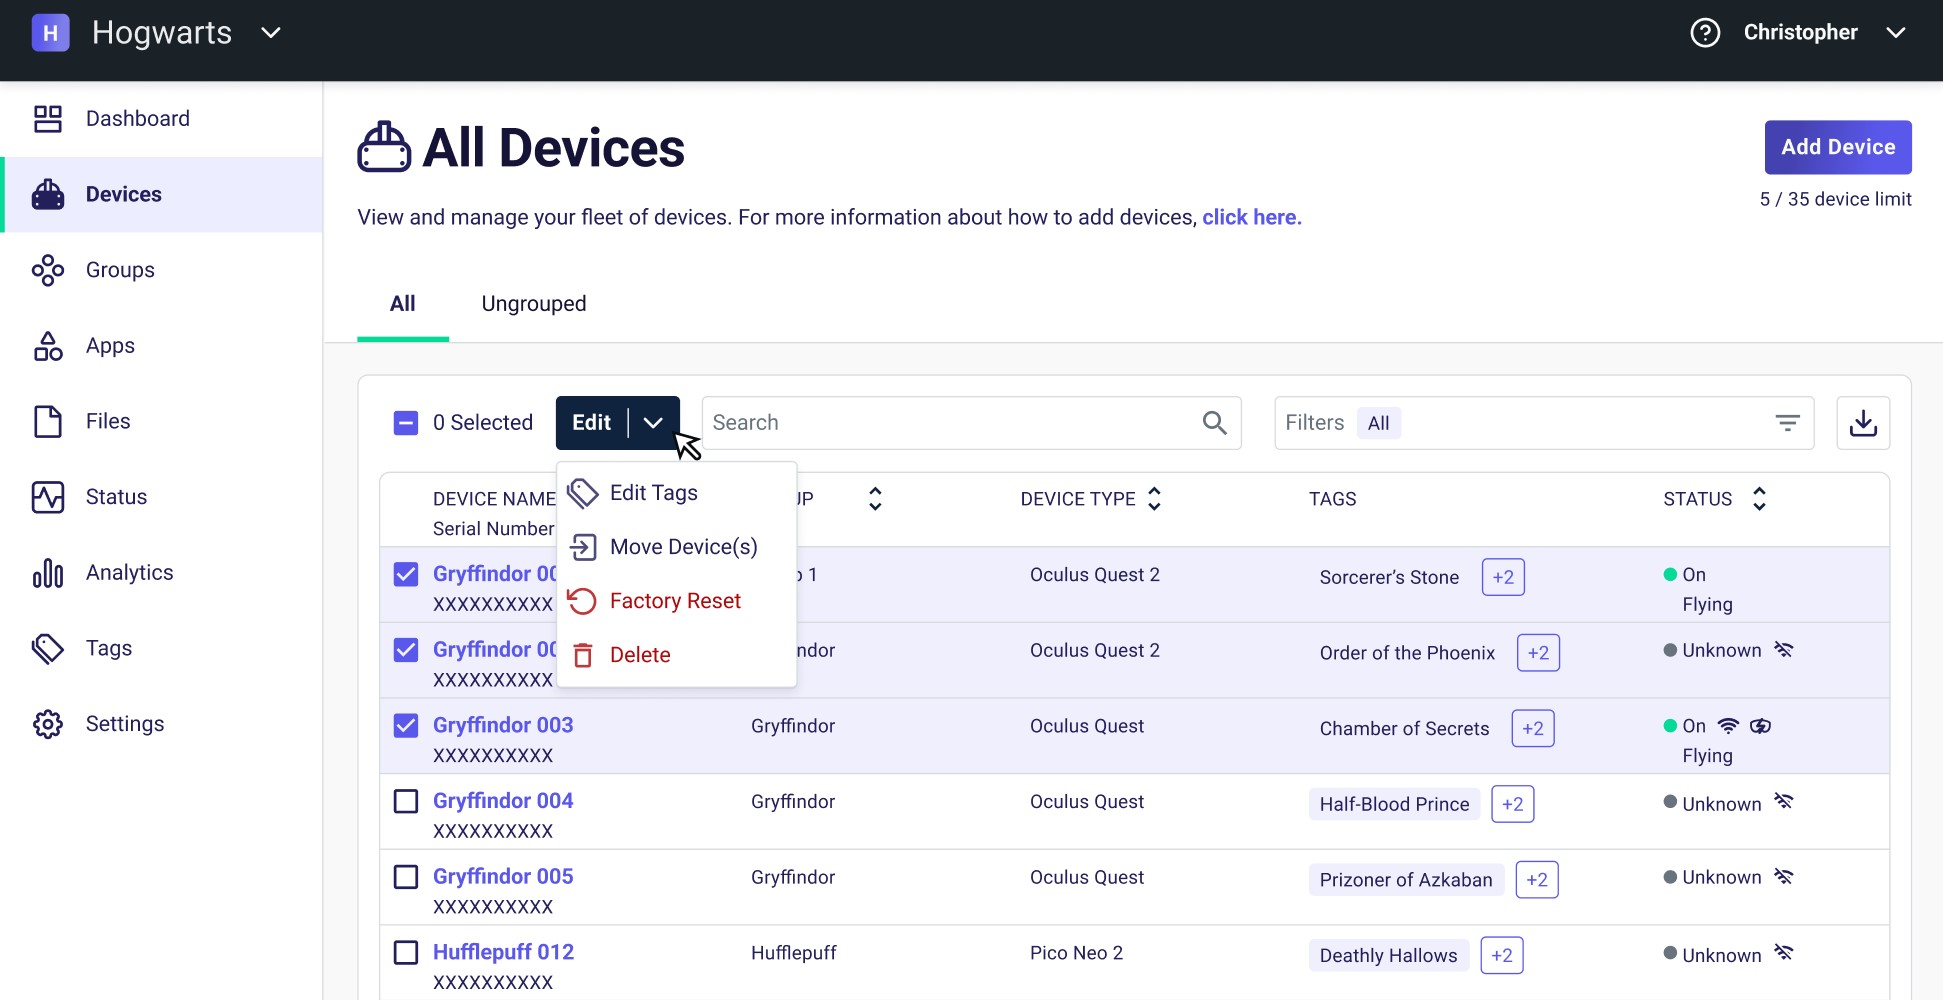
Task: Click the Devices headset sidebar icon
Action: point(48,195)
